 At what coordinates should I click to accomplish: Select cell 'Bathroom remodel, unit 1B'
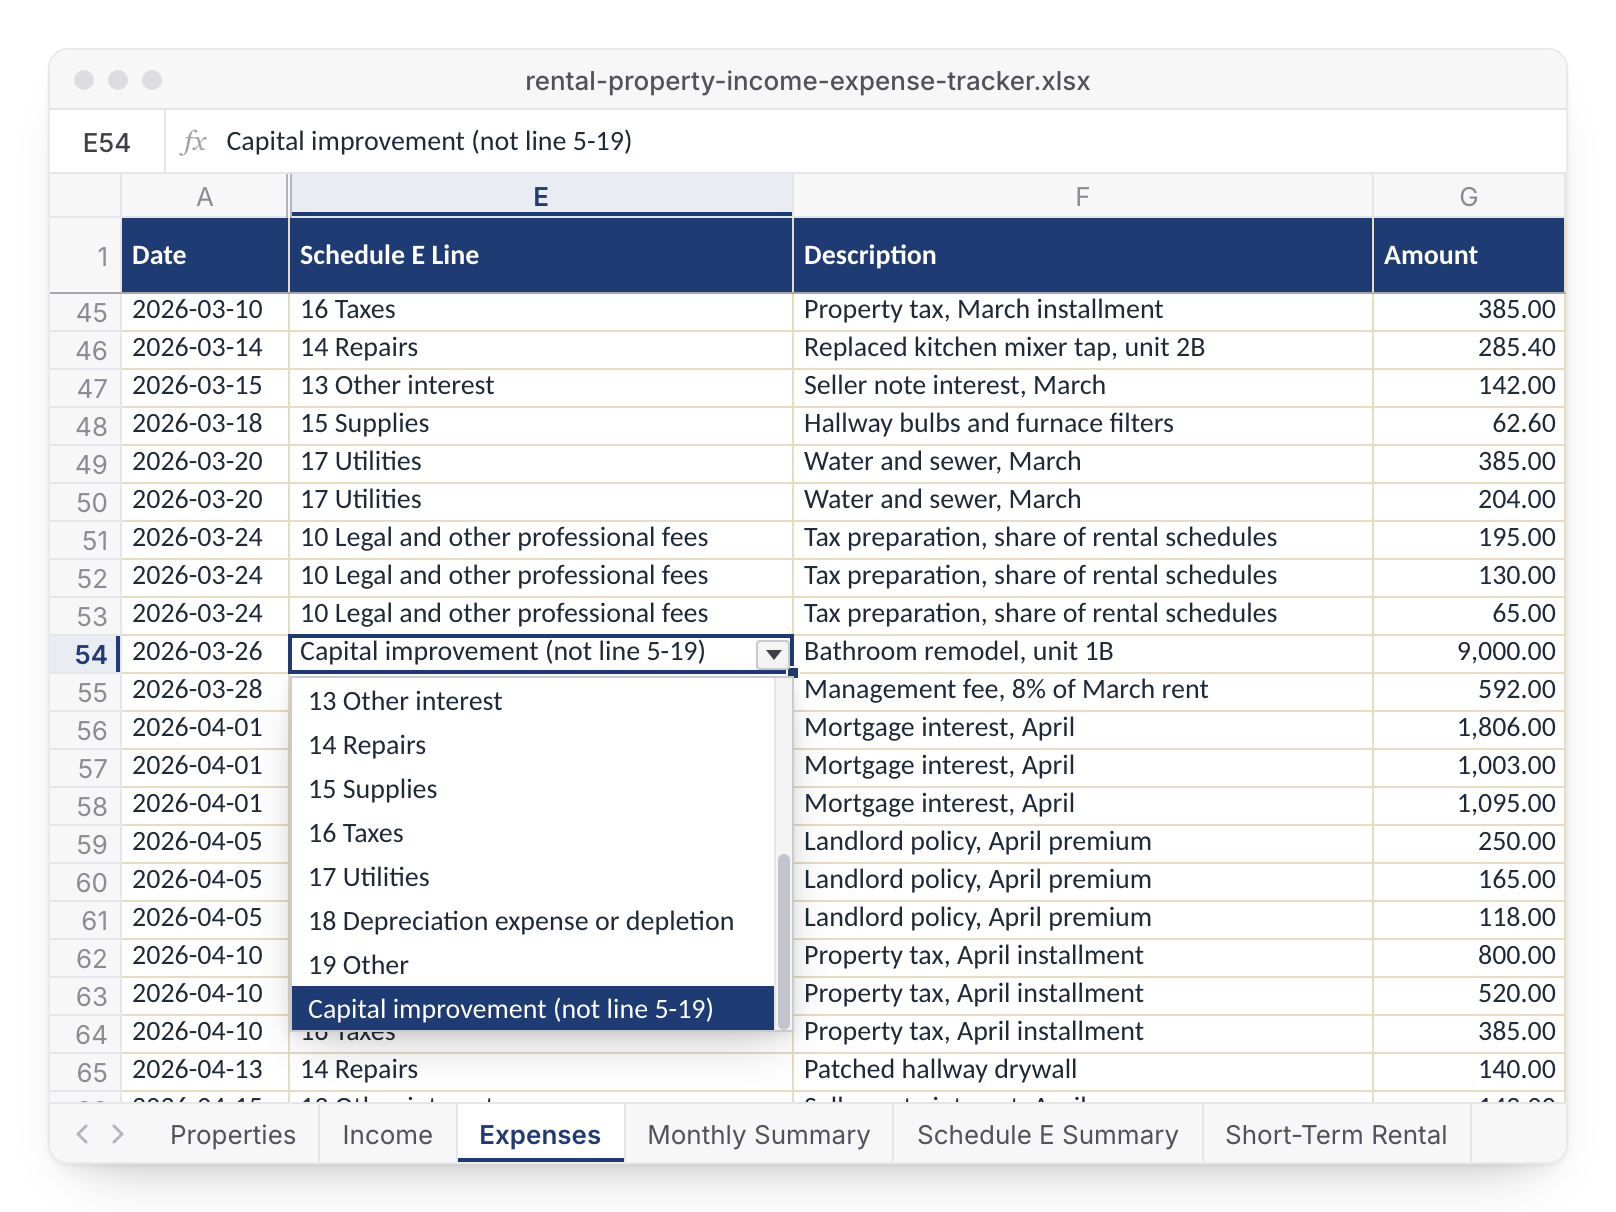click(1083, 652)
